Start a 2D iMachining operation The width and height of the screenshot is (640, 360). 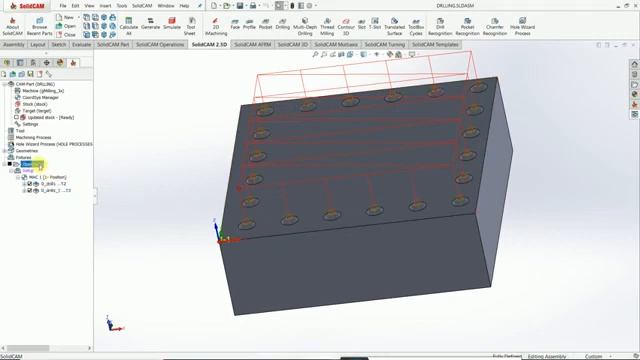(x=216, y=27)
